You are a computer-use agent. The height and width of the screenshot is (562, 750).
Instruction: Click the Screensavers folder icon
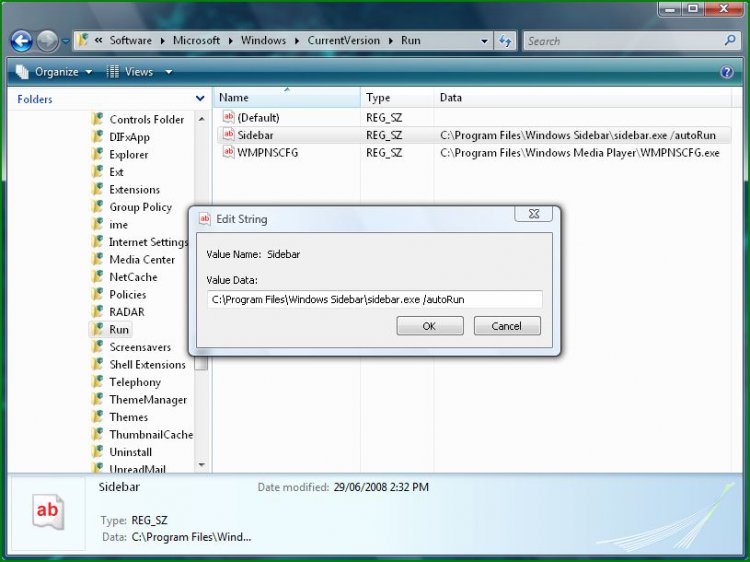pos(97,346)
